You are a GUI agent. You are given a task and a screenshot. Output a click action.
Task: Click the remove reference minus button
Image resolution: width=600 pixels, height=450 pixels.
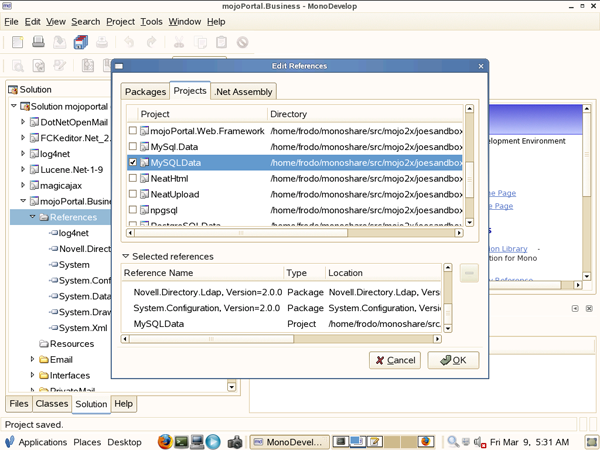(x=469, y=272)
